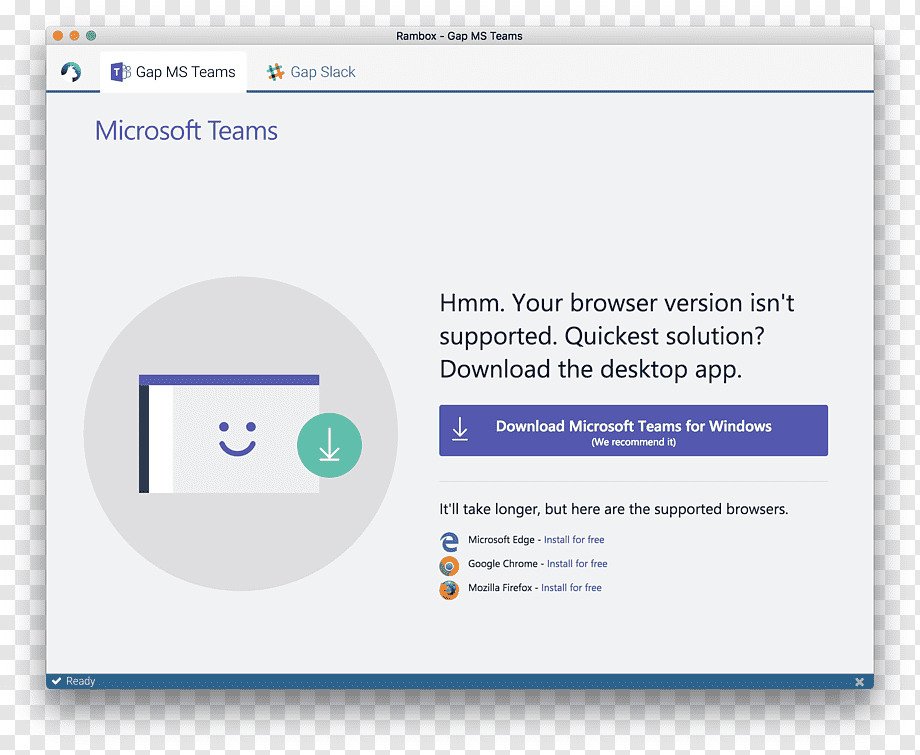This screenshot has width=920, height=755.
Task: Open Install for free link for Mozilla Firefox
Action: (571, 588)
